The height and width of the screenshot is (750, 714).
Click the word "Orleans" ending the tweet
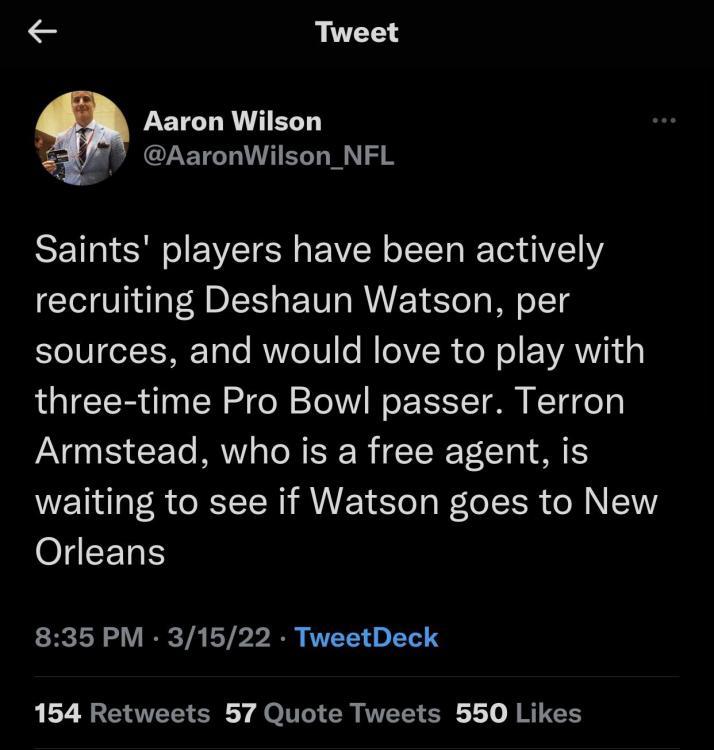[100, 552]
